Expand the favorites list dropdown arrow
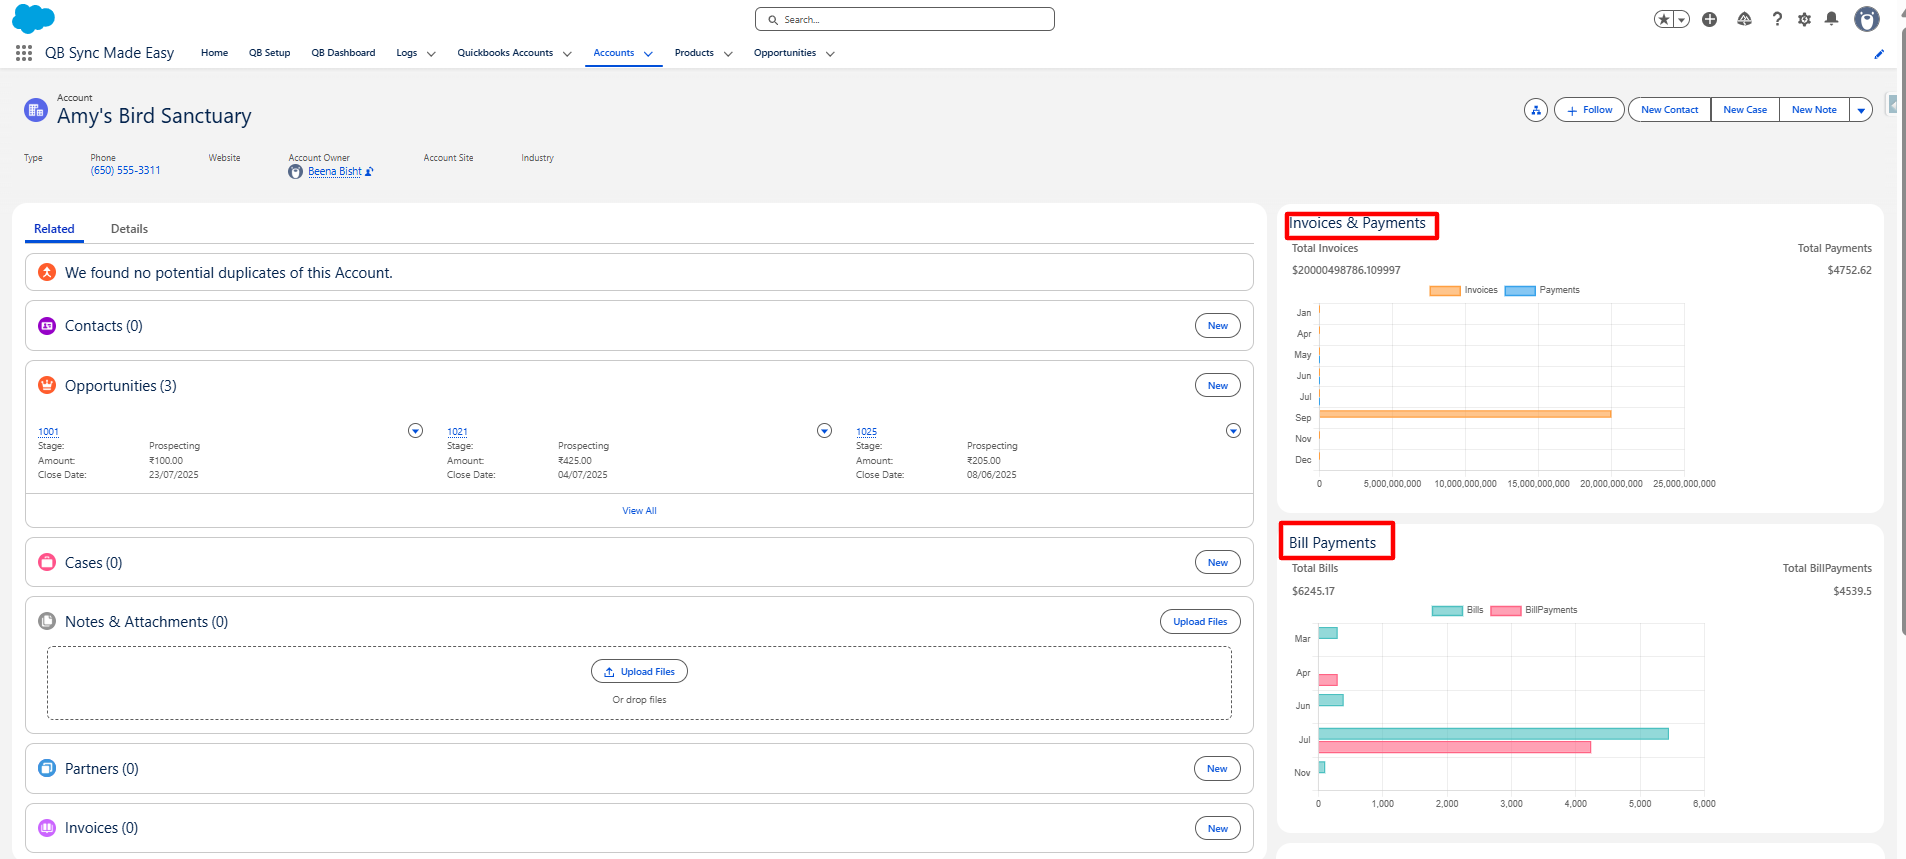The image size is (1906, 859). click(x=1682, y=19)
